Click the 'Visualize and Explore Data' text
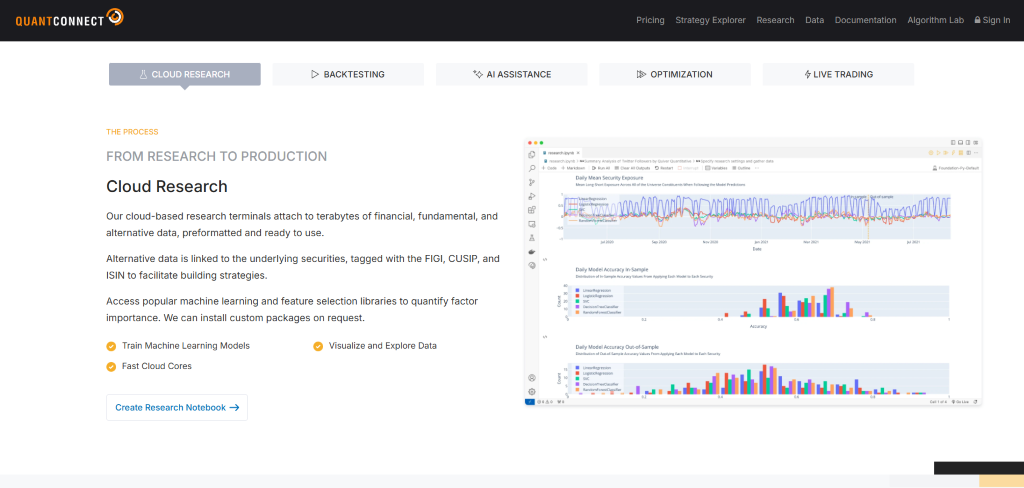The image size is (1024, 488). click(383, 346)
